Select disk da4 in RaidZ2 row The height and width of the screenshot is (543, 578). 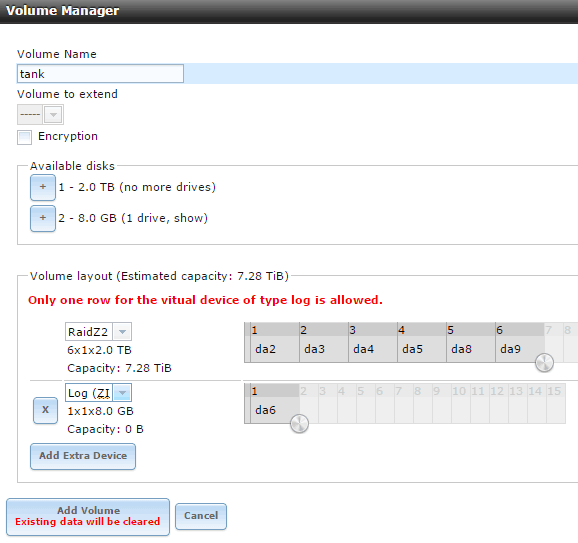(x=373, y=349)
